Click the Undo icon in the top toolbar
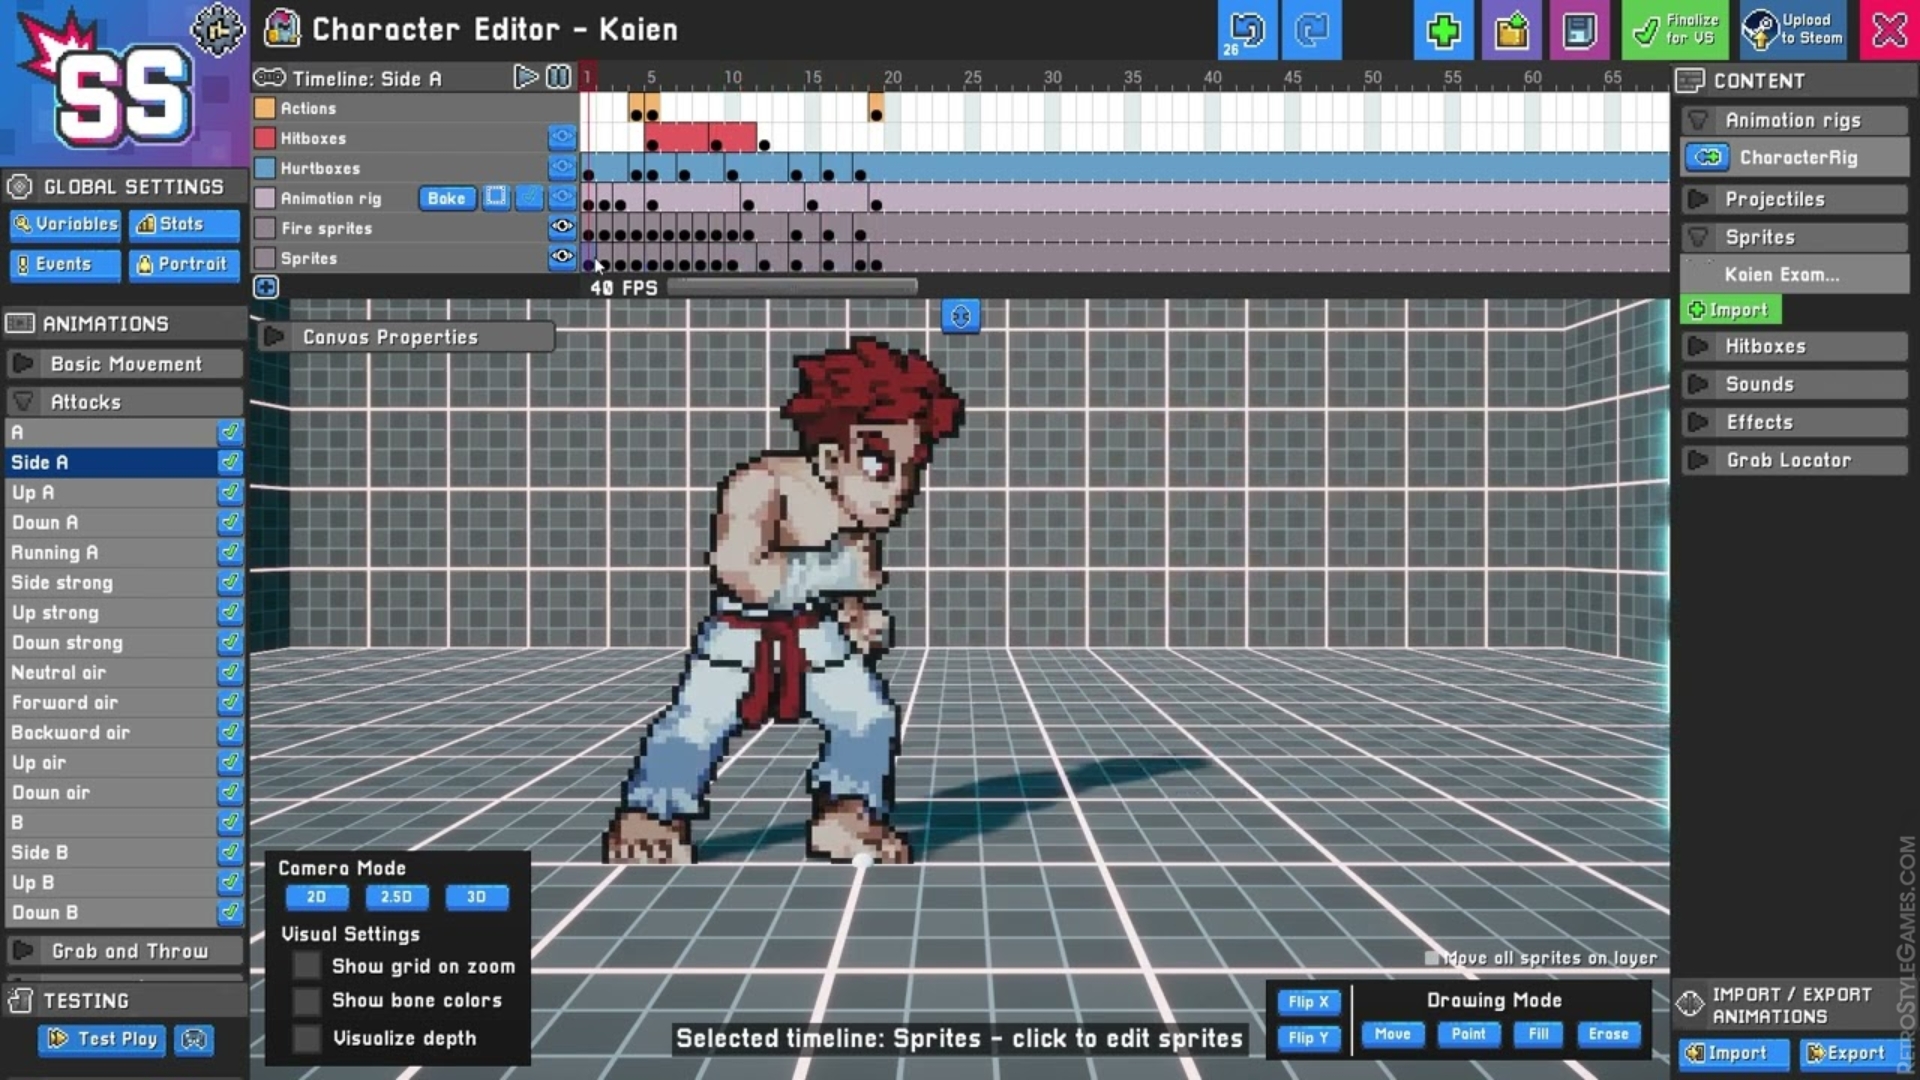Image resolution: width=1920 pixels, height=1080 pixels. tap(1246, 30)
